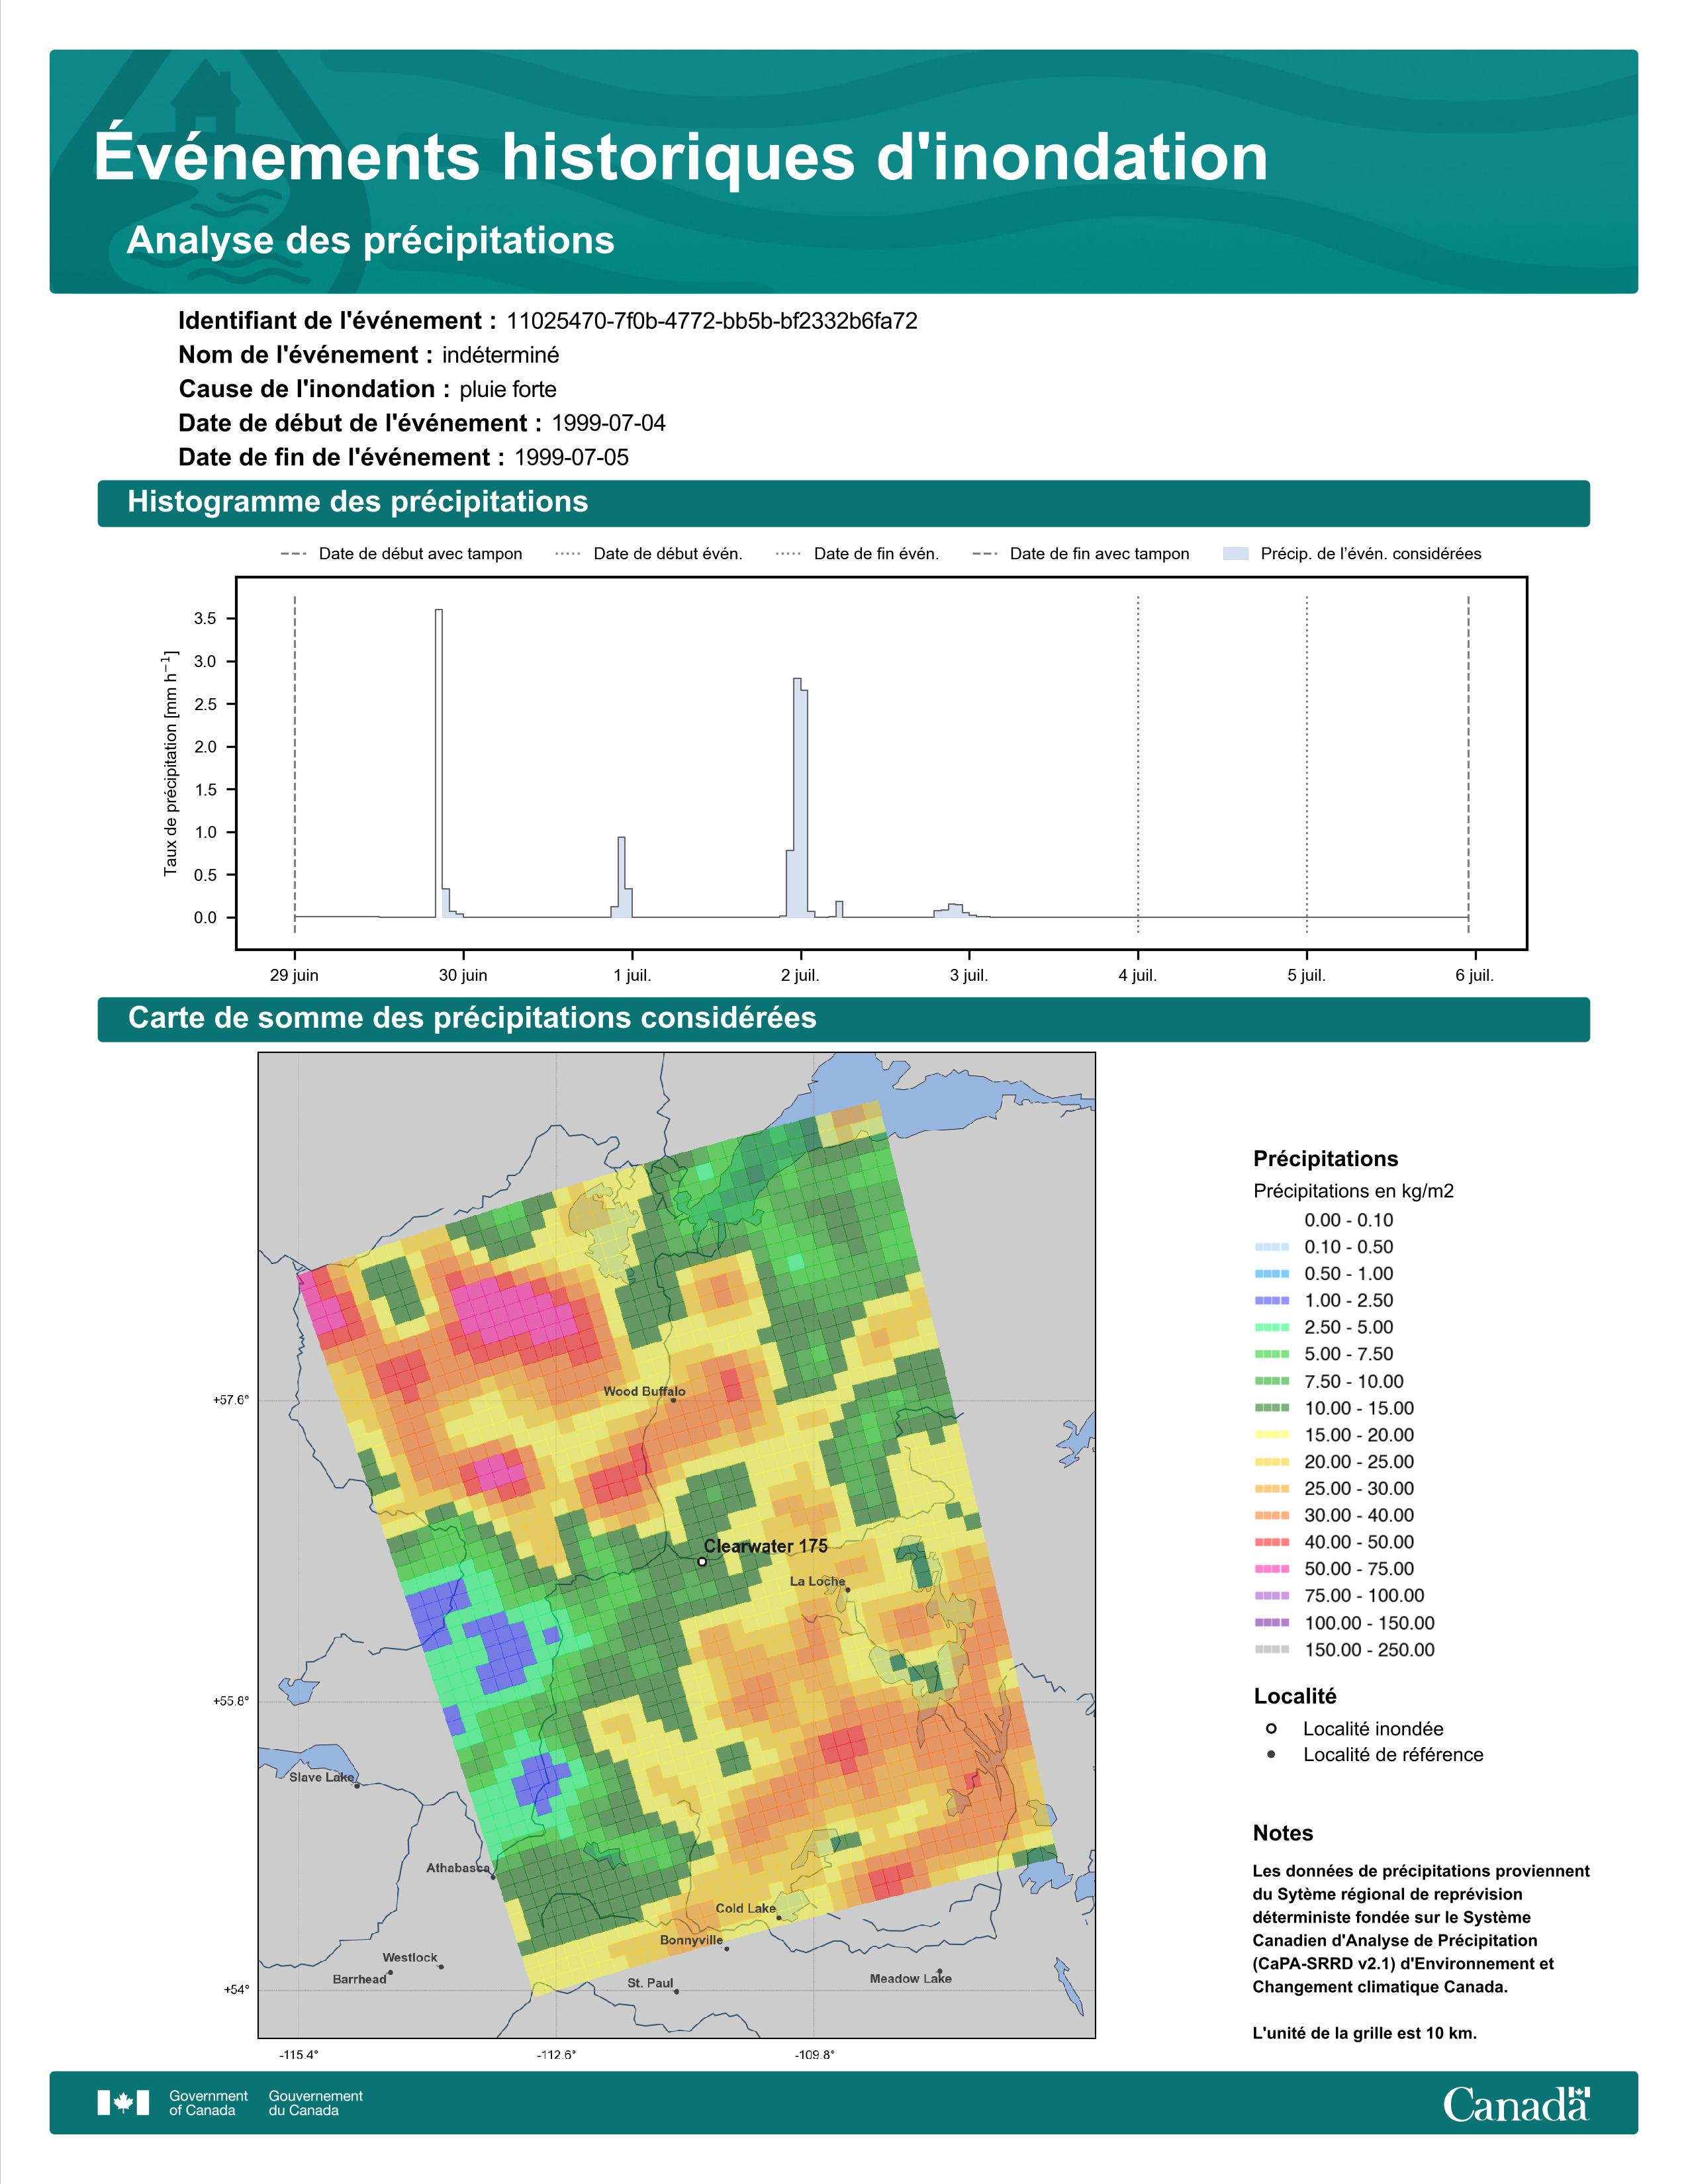Screen dimensions: 1688x2184
Task: Click the end date 1999-07-05
Action: tap(571, 457)
